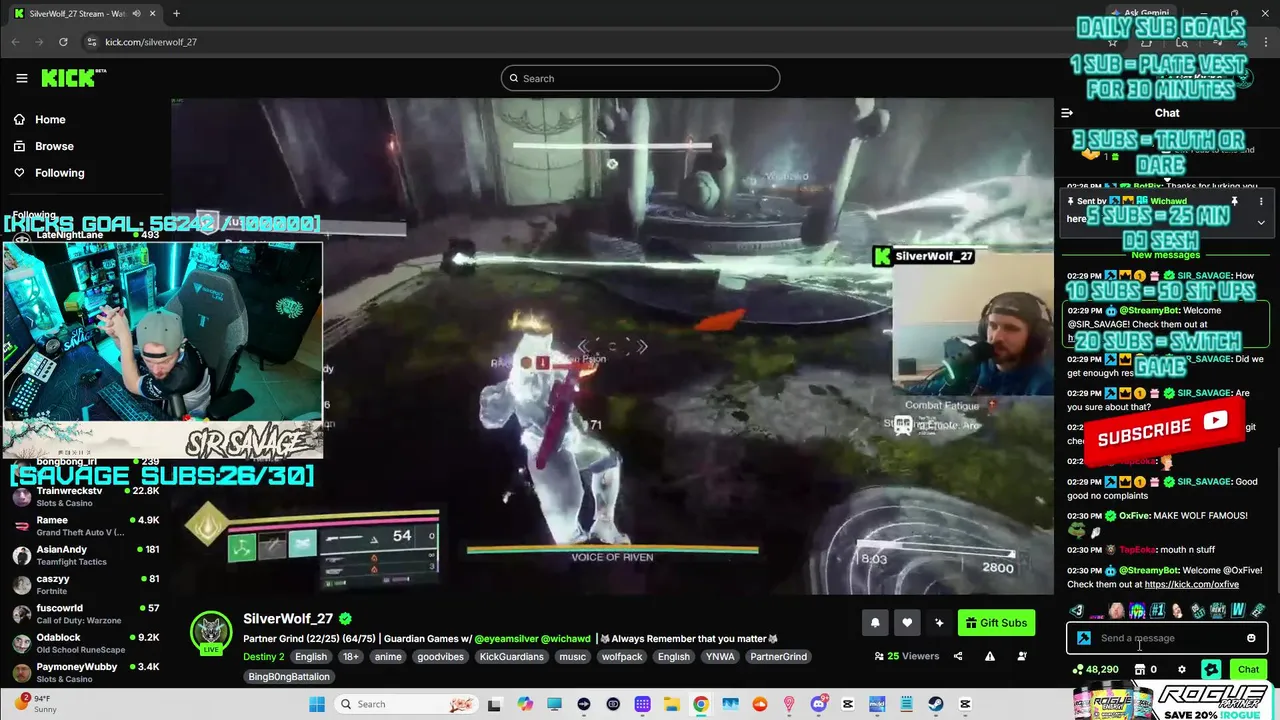
Task: Open fuscowrld channel in sidebar
Action: 85,613
